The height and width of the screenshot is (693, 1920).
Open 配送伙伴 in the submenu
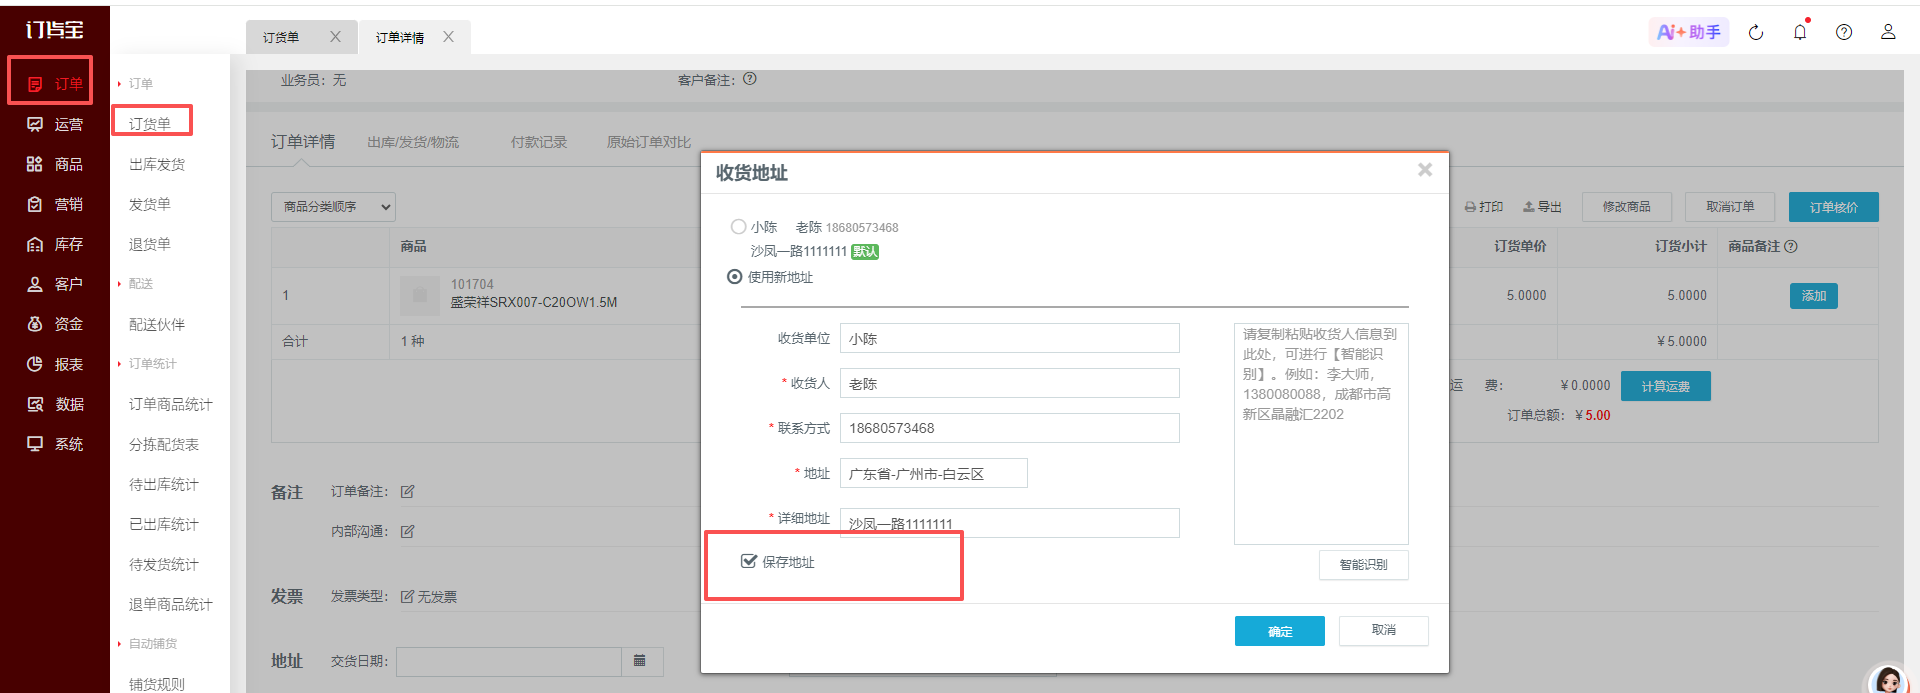tap(157, 324)
